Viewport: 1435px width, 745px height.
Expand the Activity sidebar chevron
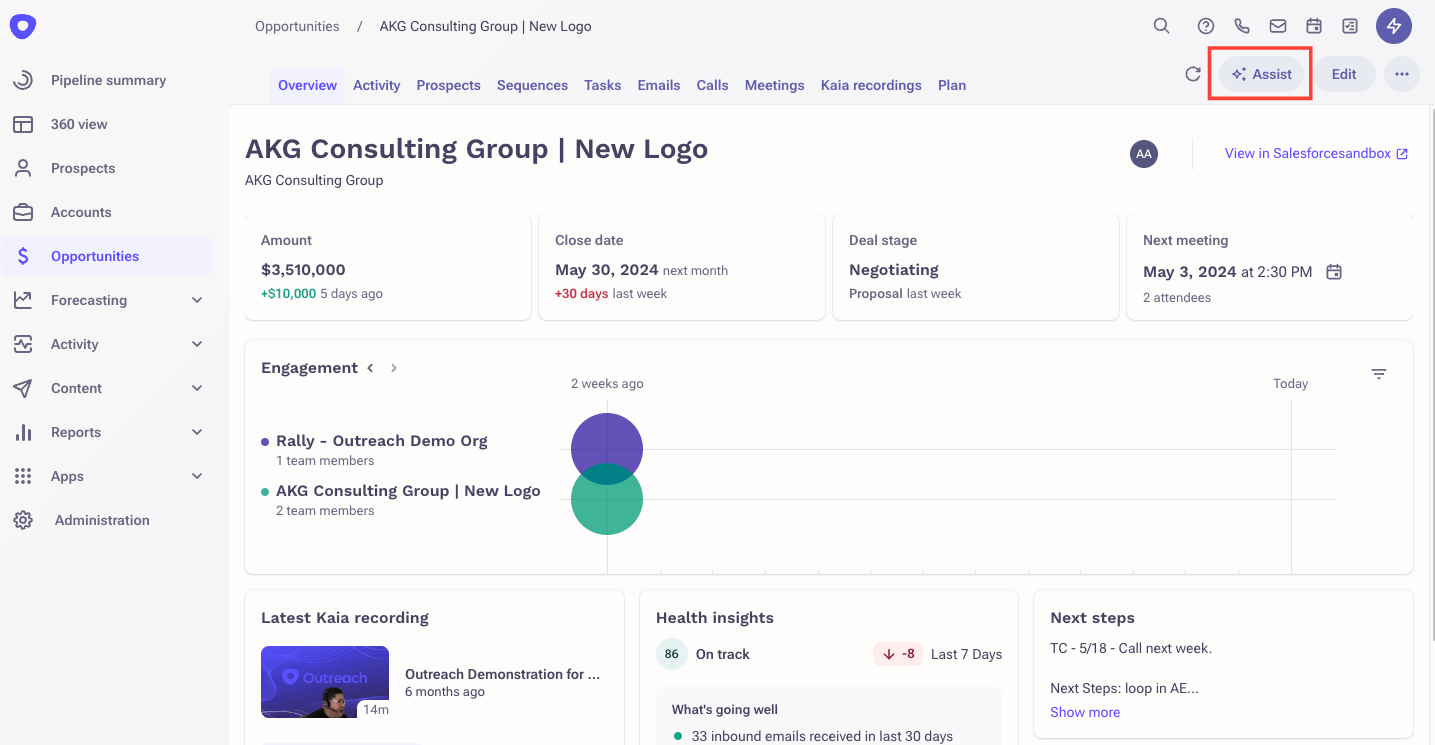197,344
